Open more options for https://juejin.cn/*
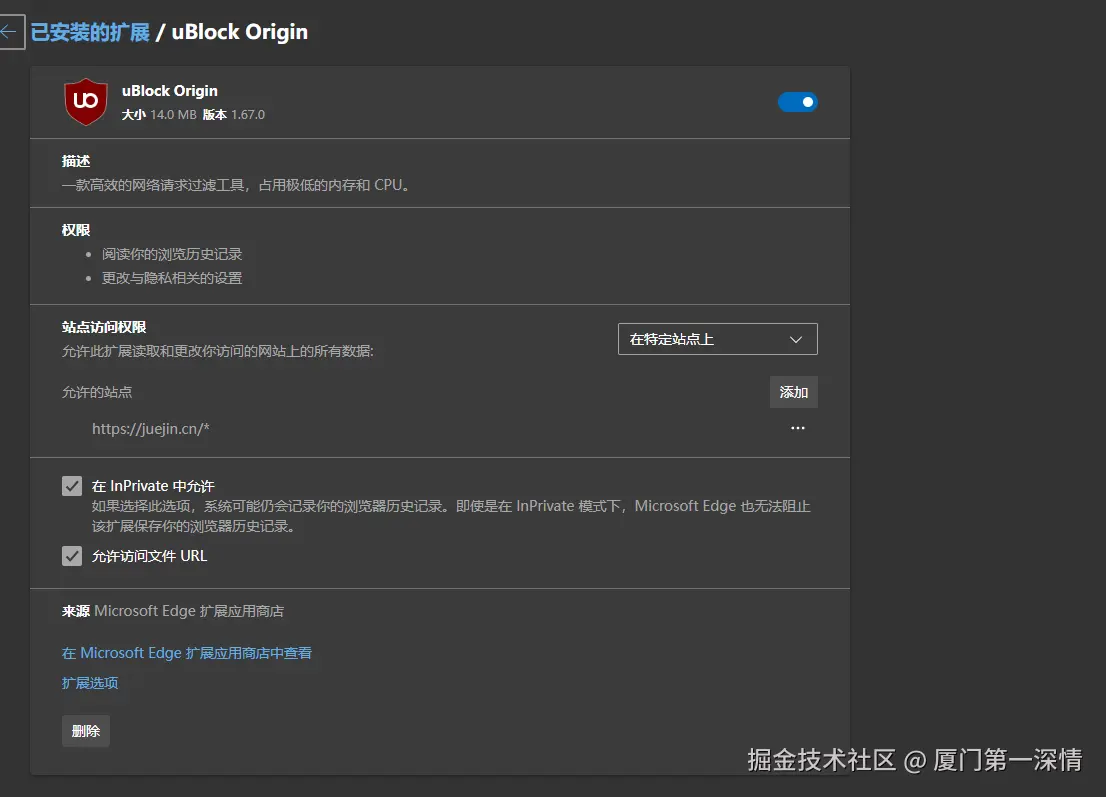Screen dimensions: 1106x797 coord(798,428)
